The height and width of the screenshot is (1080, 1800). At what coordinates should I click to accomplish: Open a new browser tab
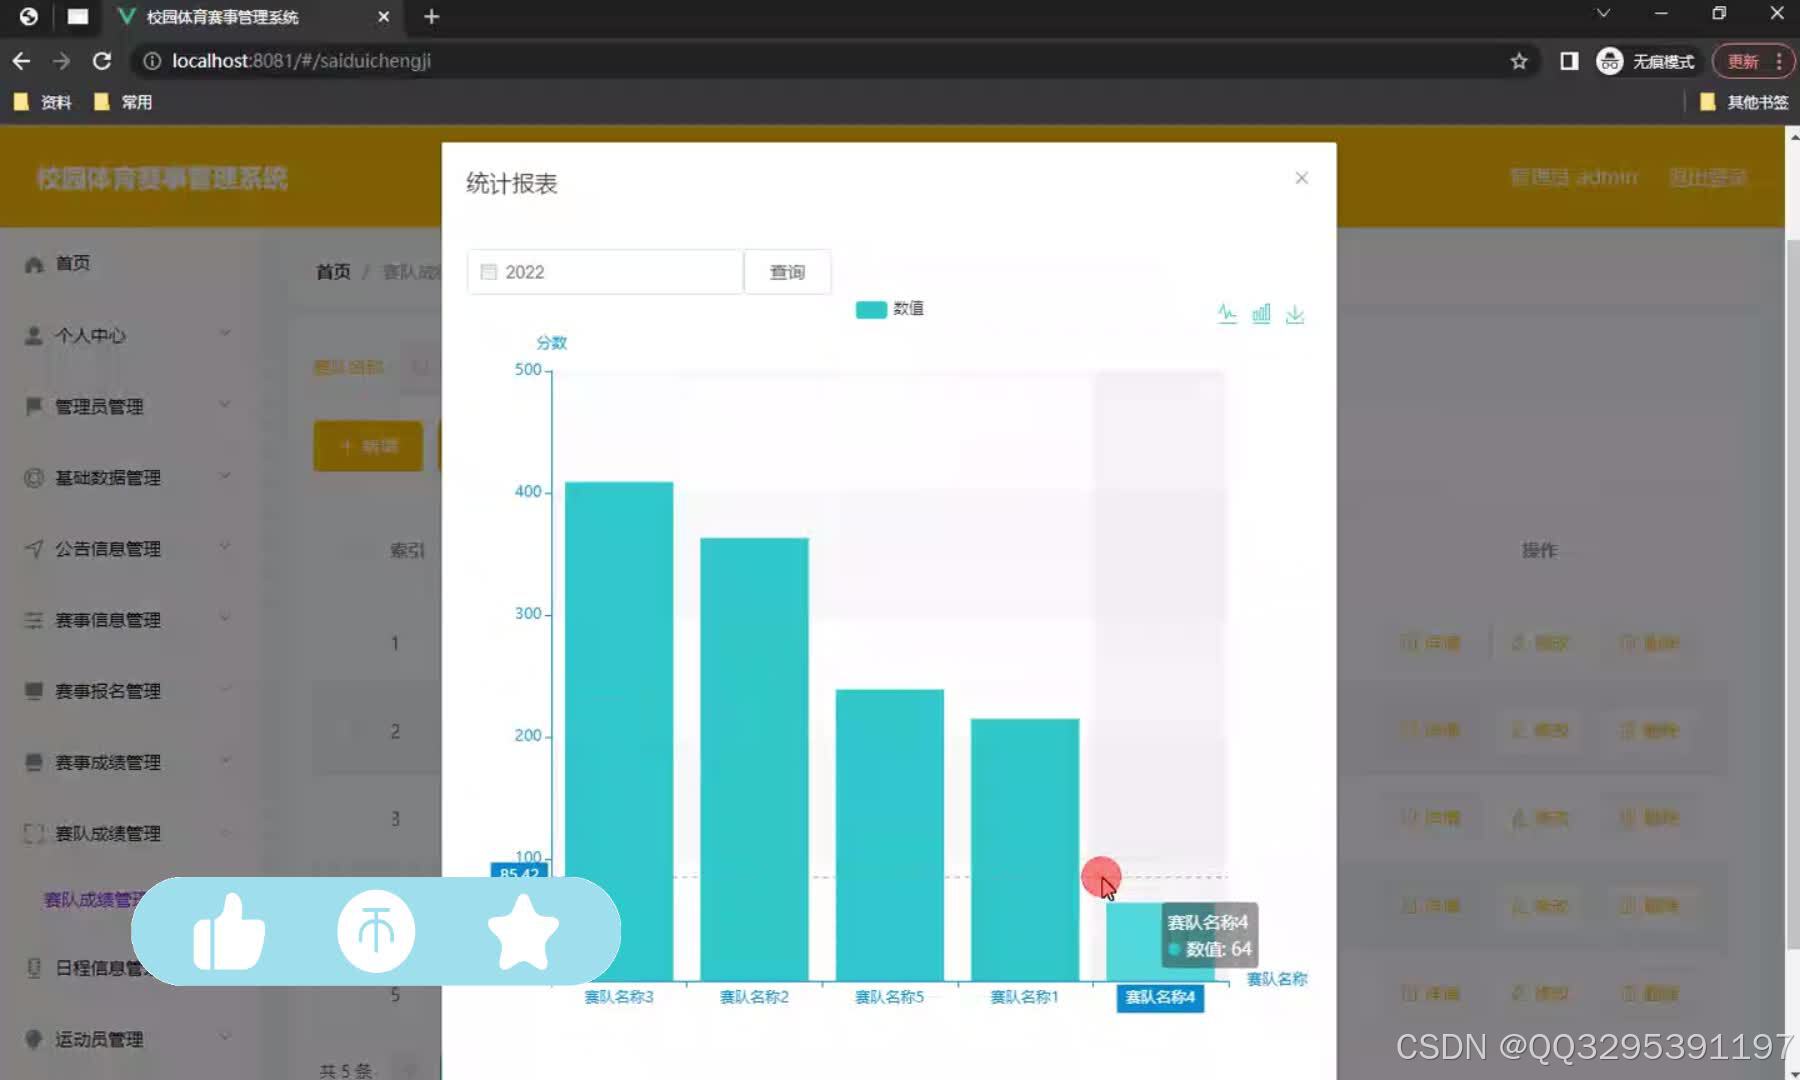tap(431, 17)
